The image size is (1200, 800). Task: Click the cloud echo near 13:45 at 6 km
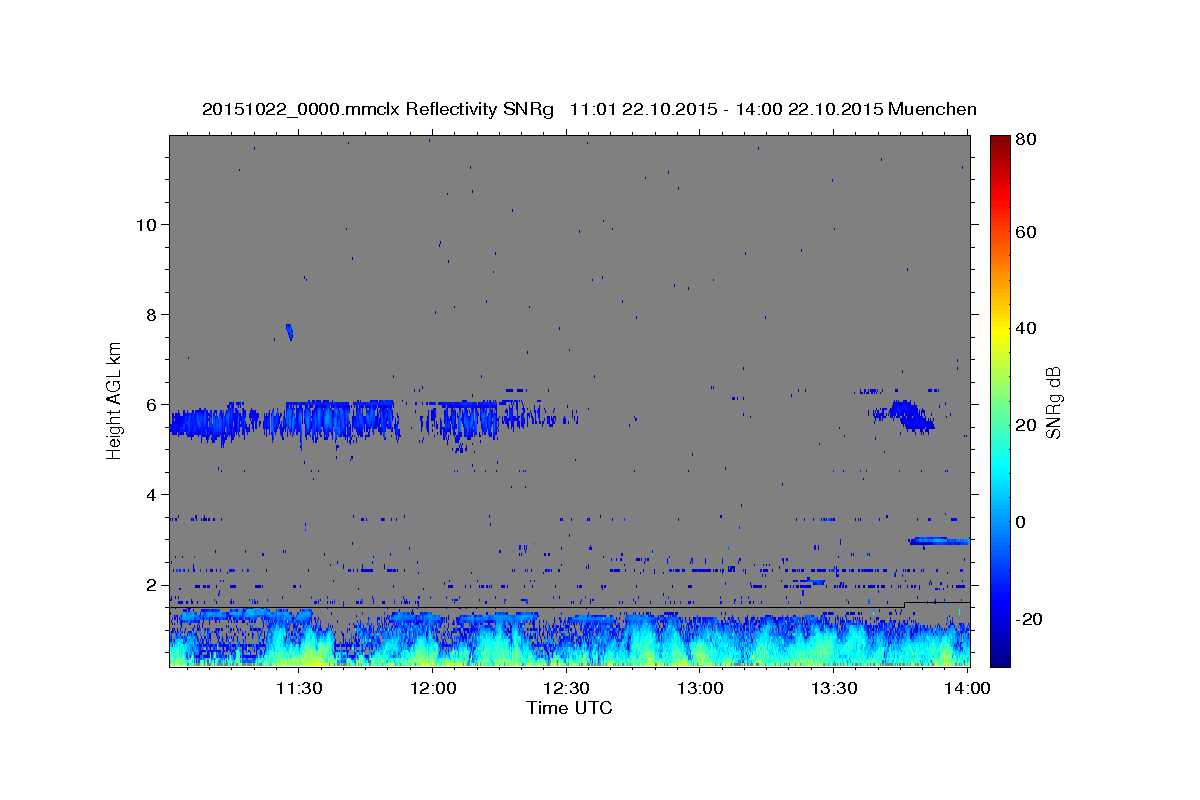click(907, 415)
